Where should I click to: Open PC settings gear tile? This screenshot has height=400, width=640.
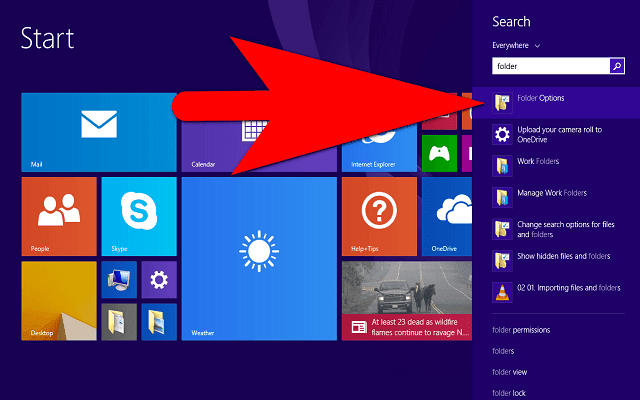pos(158,279)
